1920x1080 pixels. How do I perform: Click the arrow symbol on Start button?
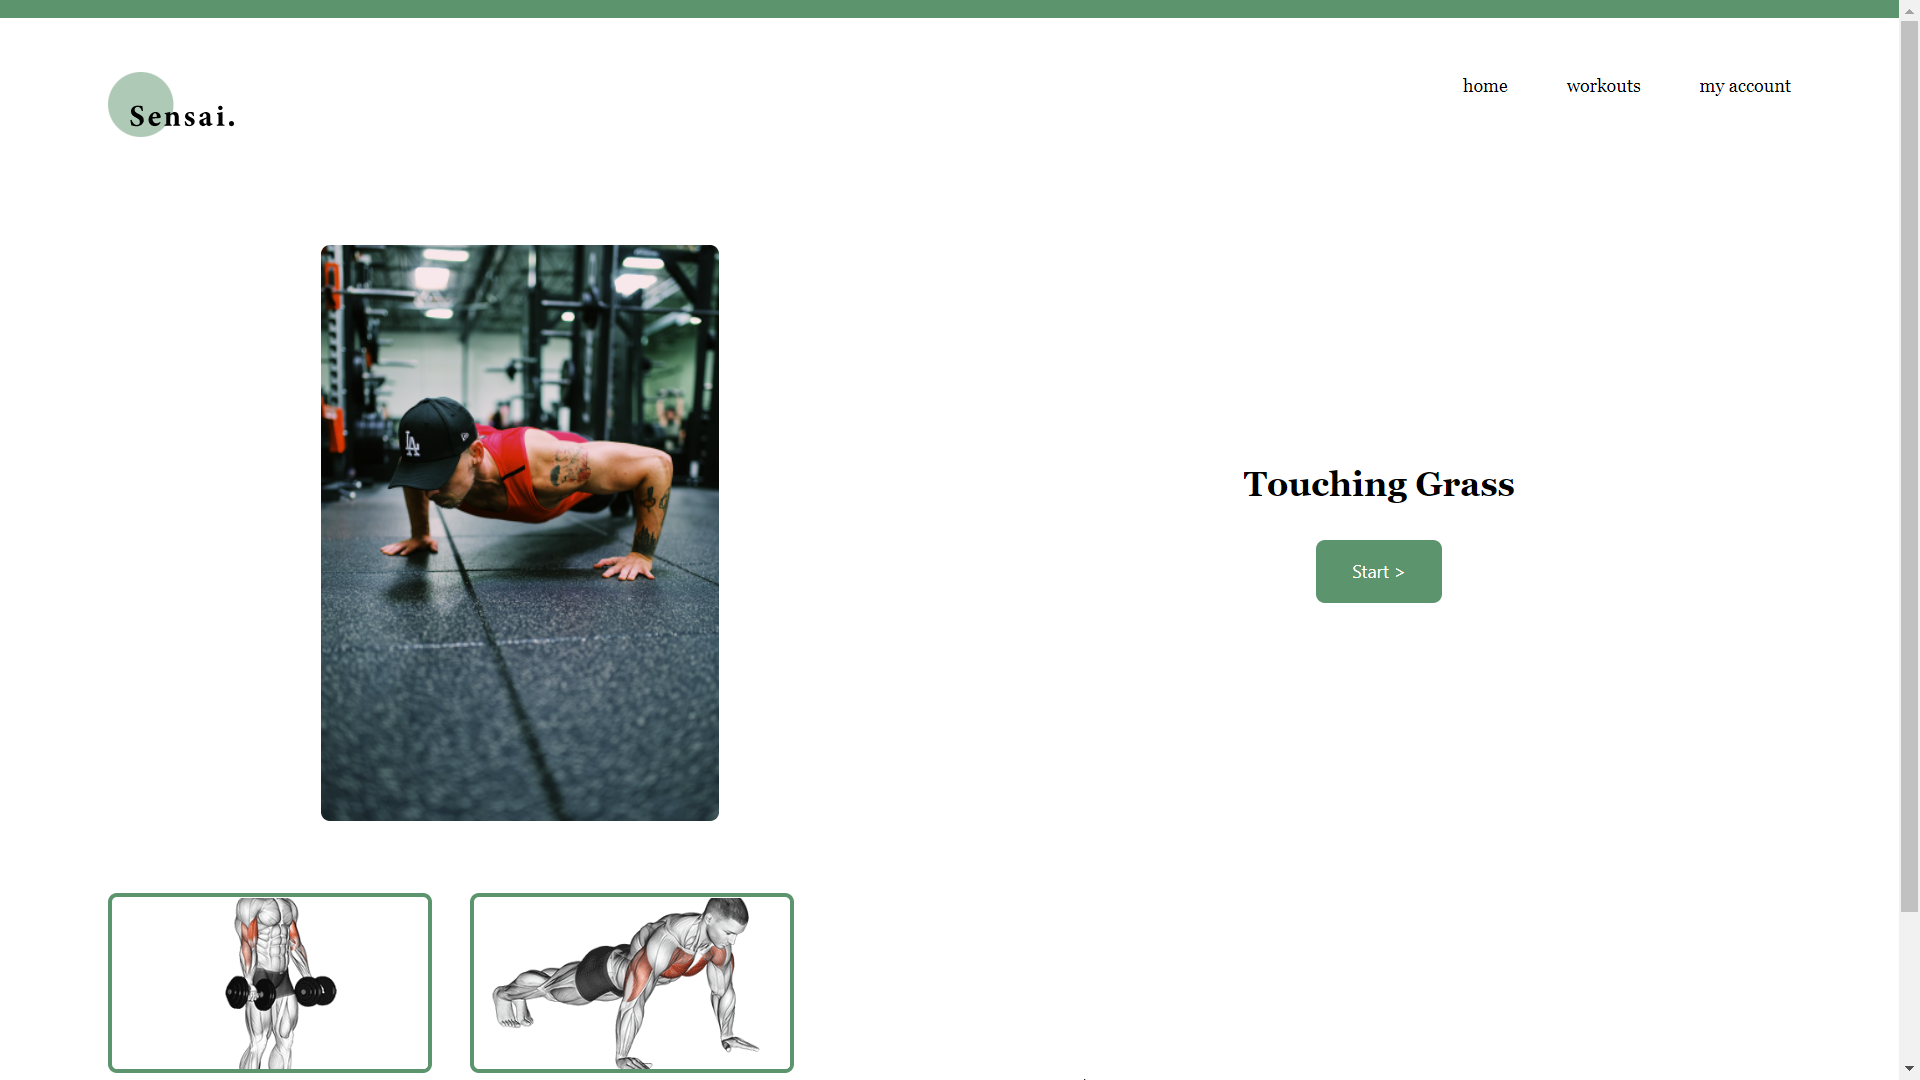[1400, 572]
